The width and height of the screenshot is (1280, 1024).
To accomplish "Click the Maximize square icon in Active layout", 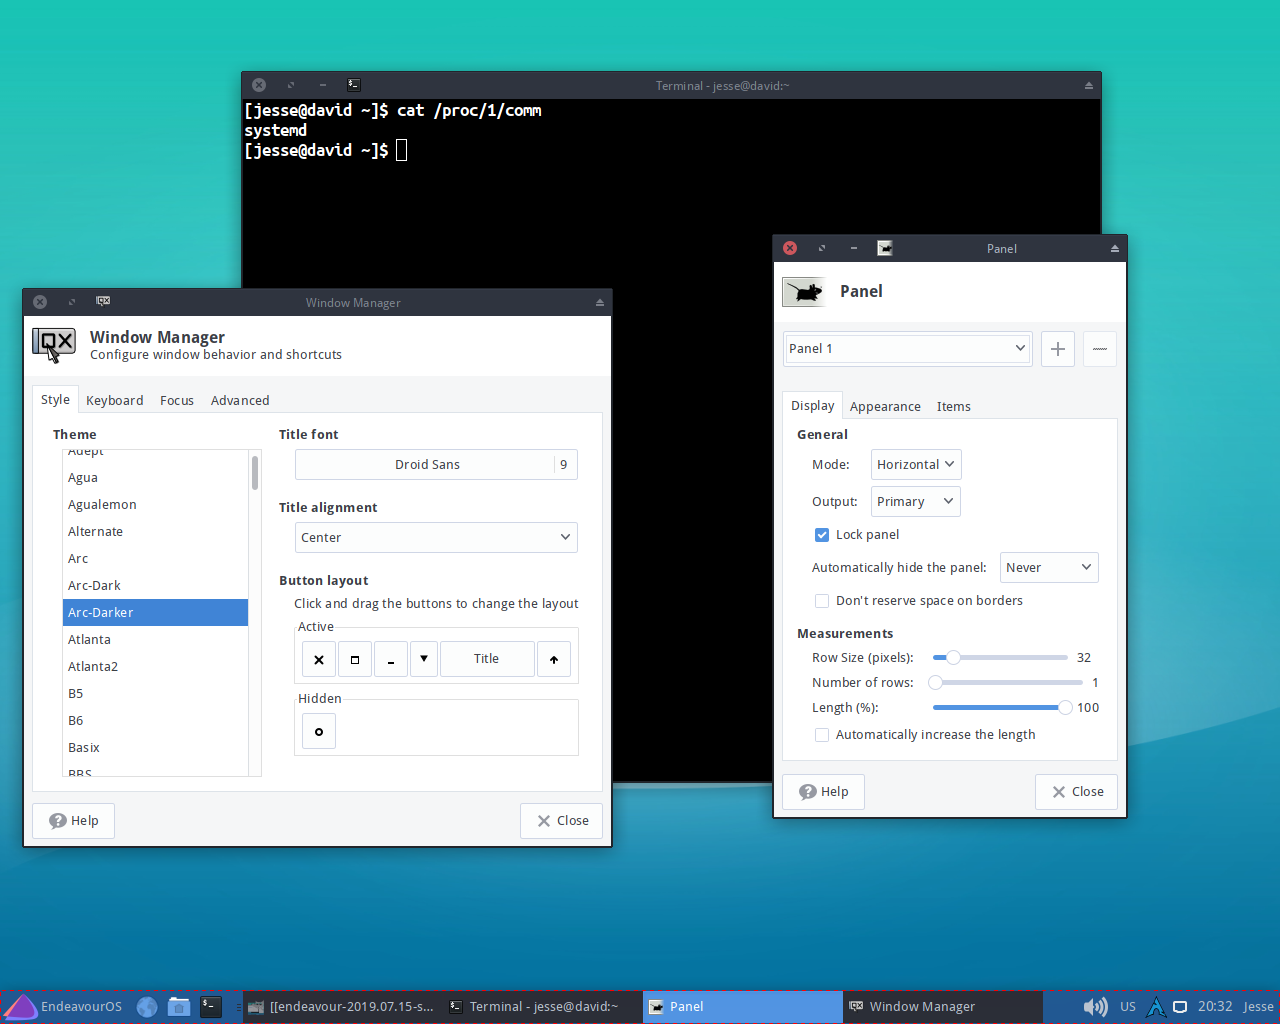I will point(355,659).
